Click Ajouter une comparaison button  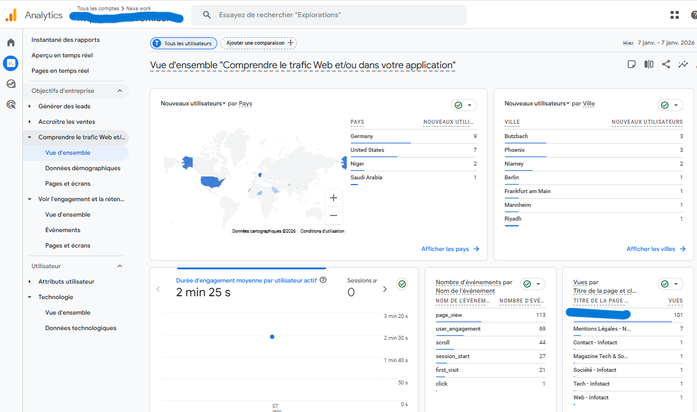pyautogui.click(x=259, y=43)
